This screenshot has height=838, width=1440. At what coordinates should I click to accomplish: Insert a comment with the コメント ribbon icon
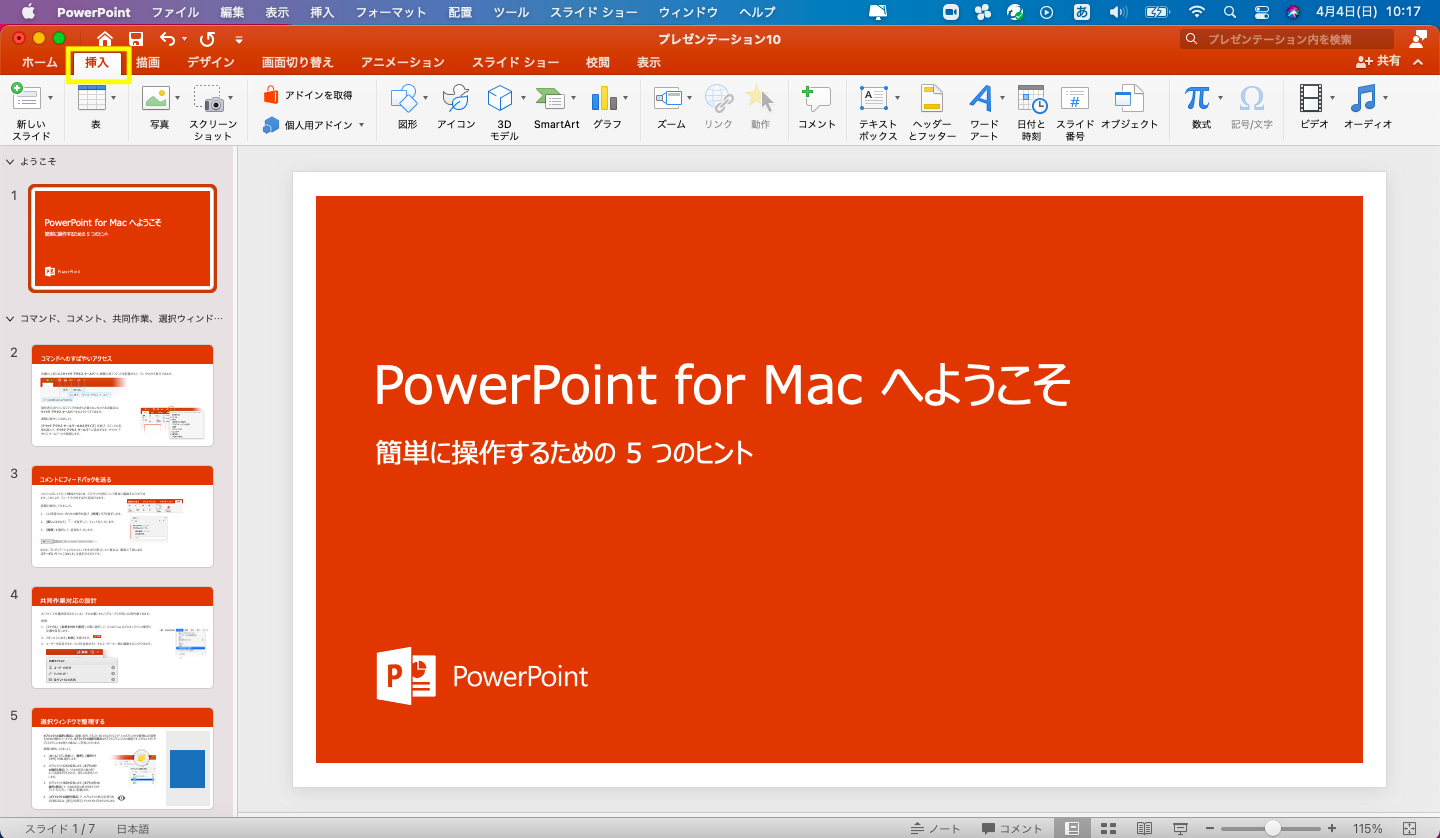tap(816, 98)
